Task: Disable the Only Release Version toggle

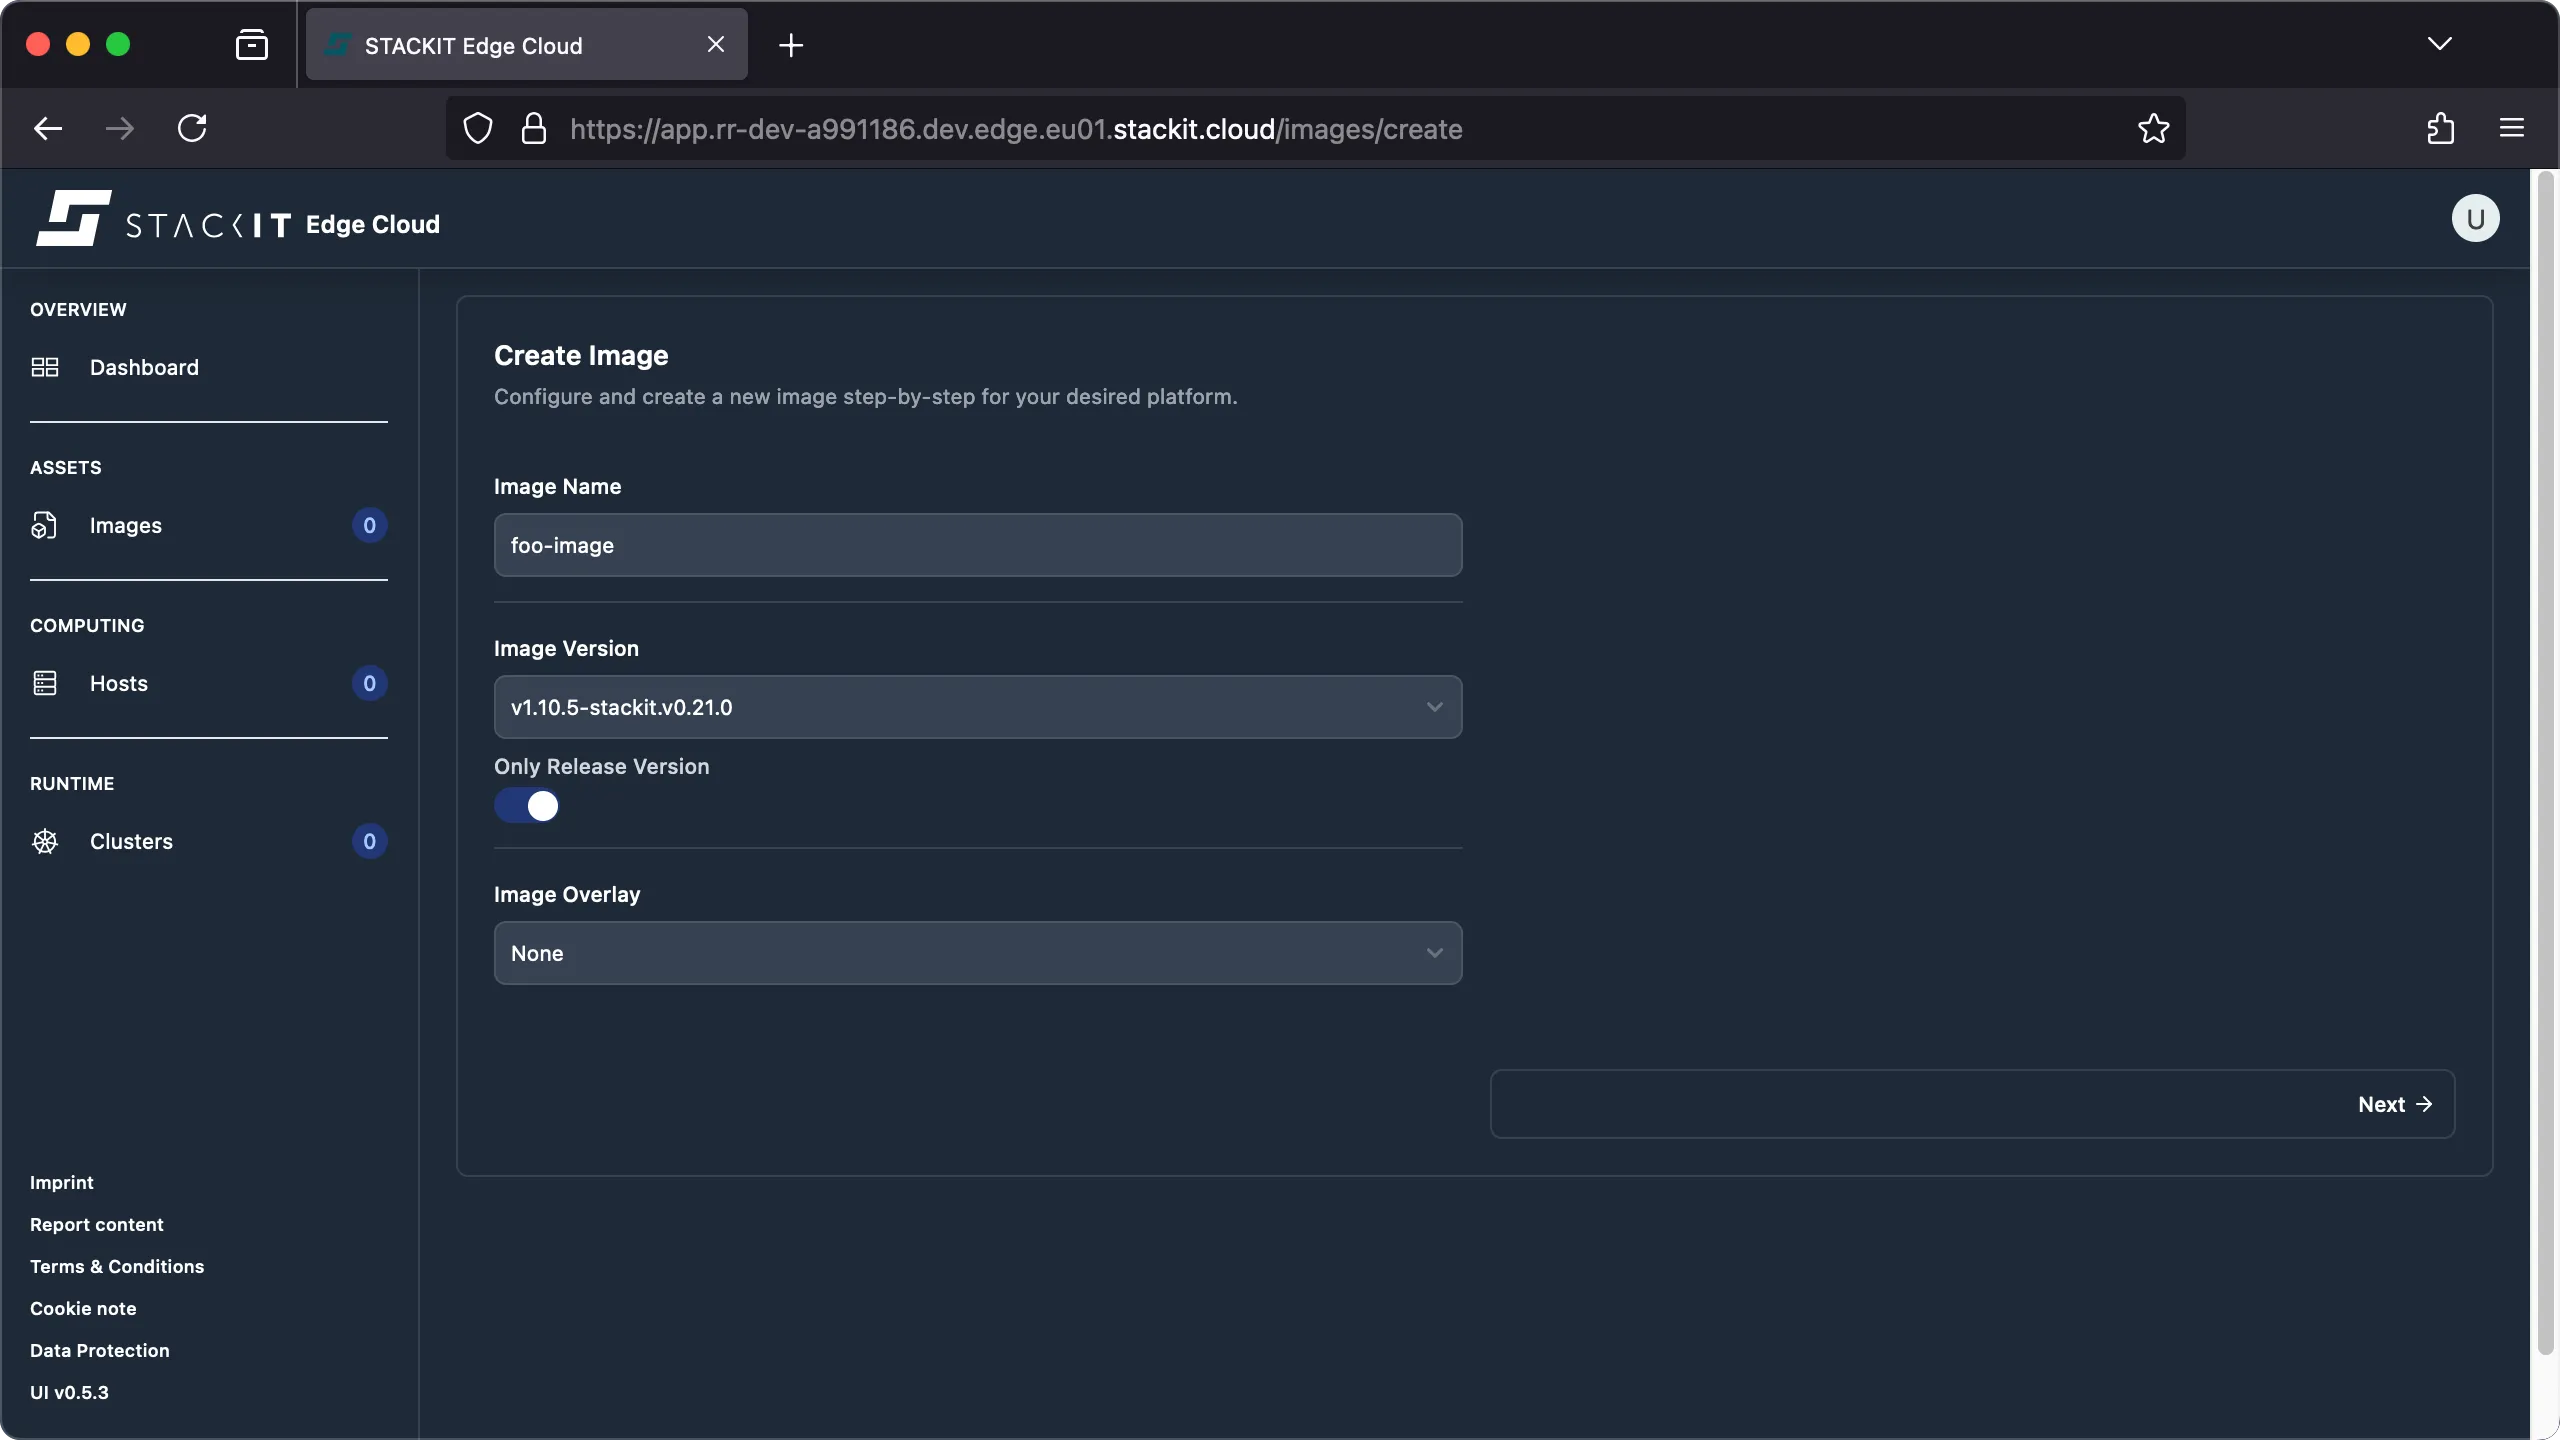Action: [x=528, y=805]
